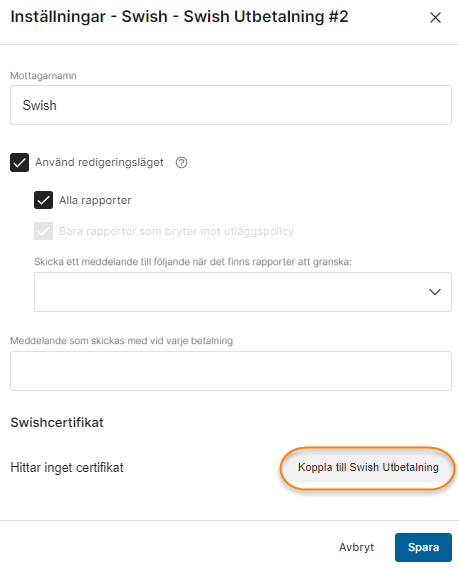Open the empty recipients combo box field

click(243, 292)
